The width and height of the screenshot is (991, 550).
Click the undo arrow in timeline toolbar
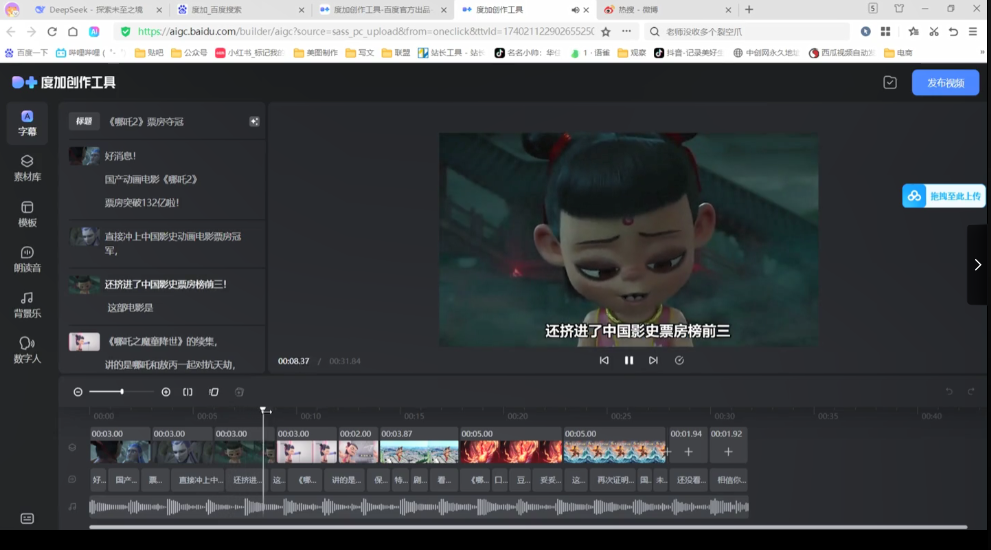coord(949,392)
